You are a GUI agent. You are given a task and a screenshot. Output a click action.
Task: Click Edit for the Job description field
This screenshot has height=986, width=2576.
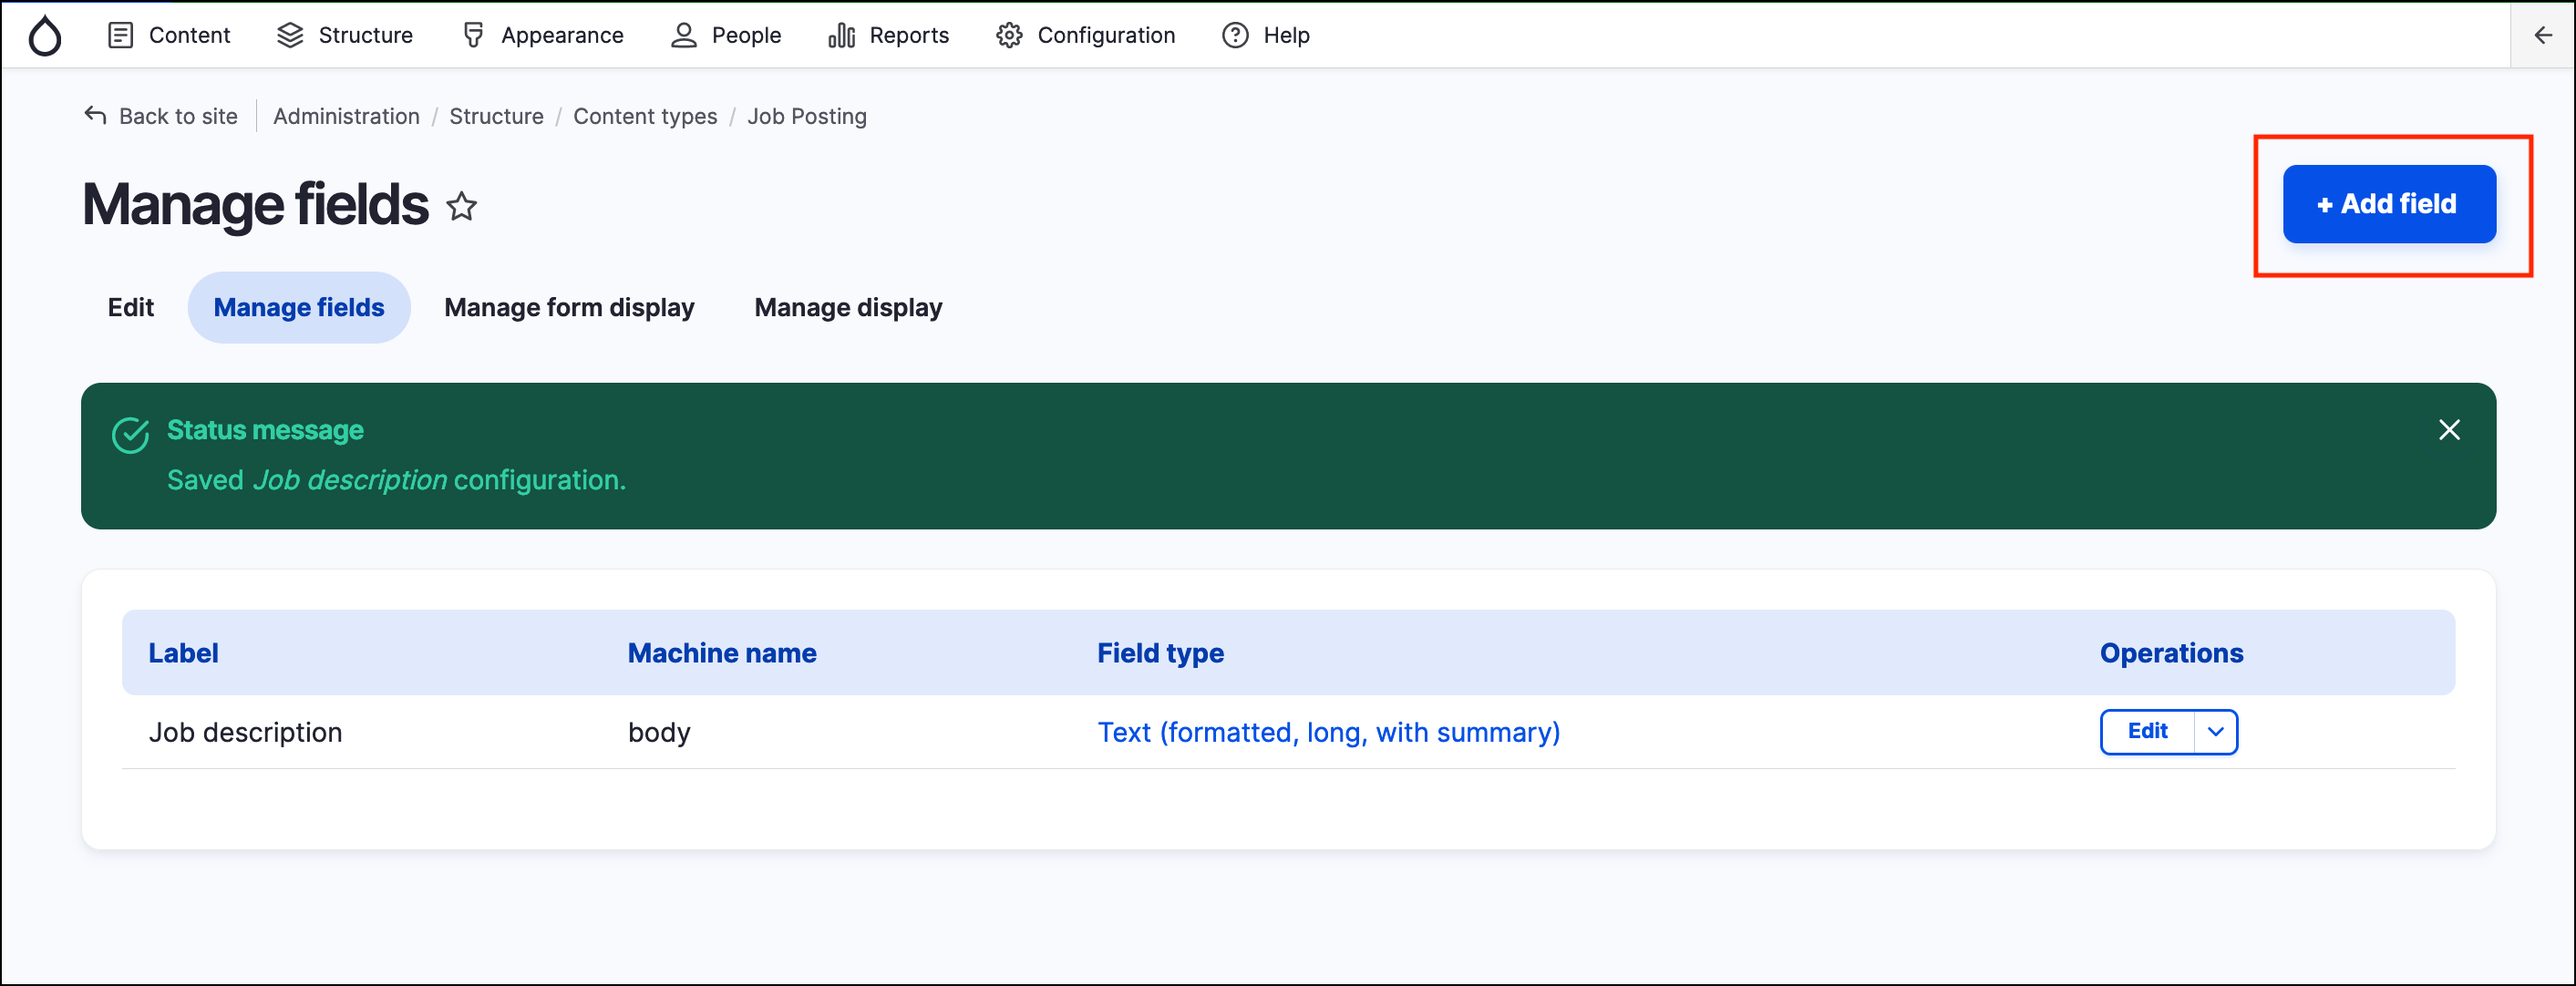click(2147, 731)
